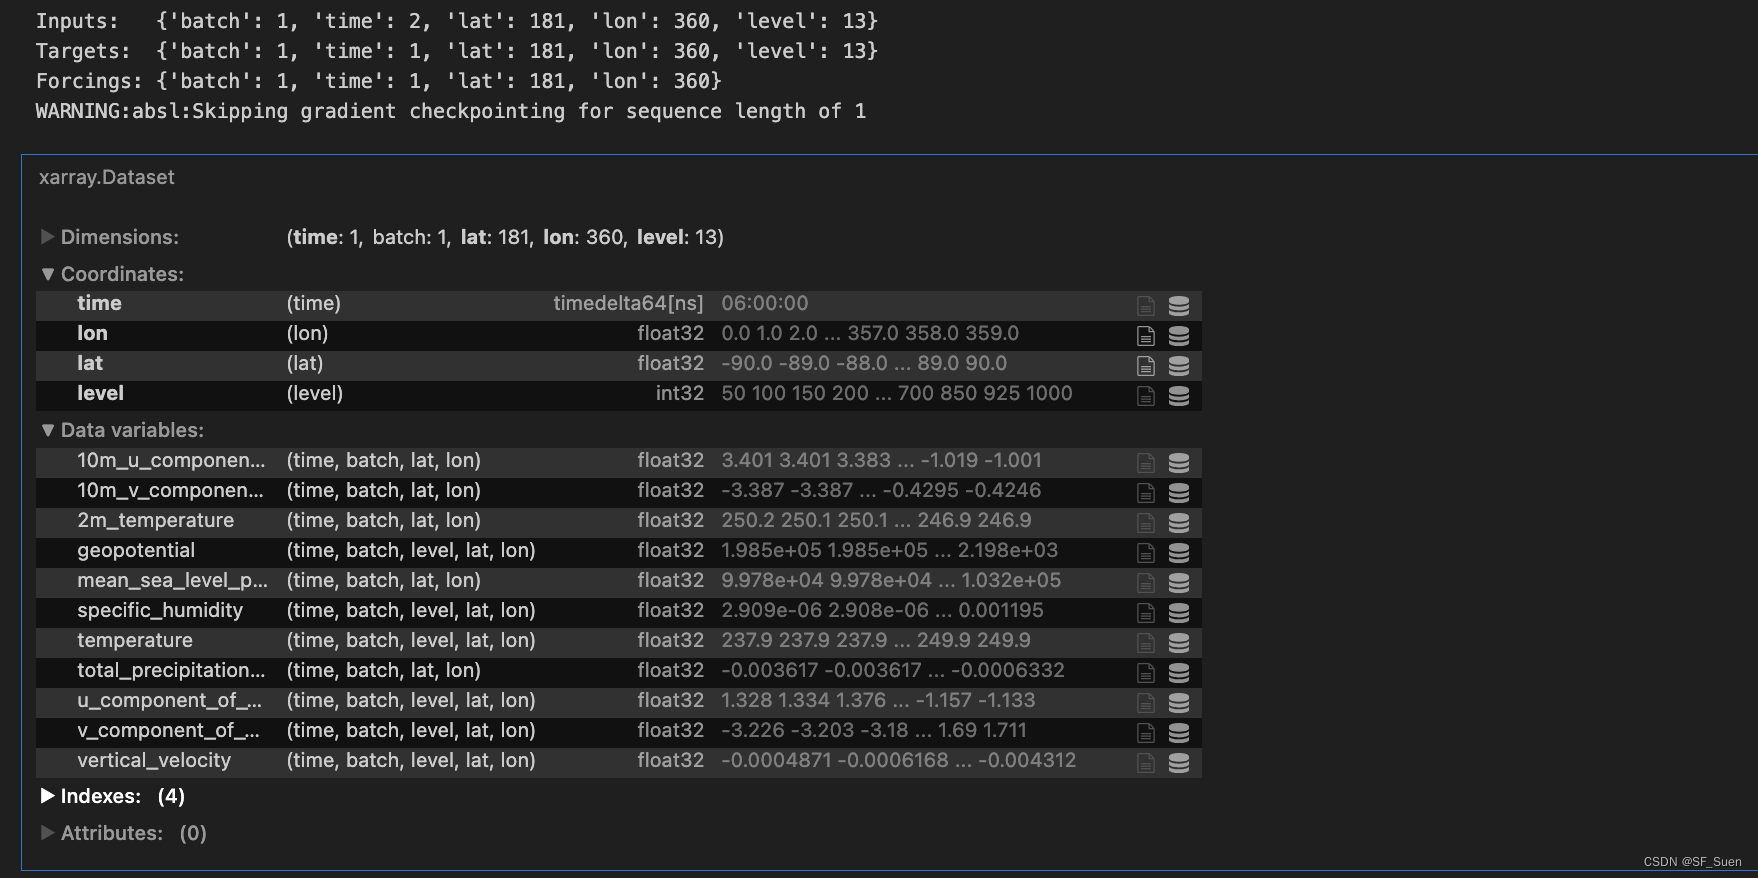Show data repr icon for lon coordinate
Viewport: 1758px width, 878px height.
[x=1179, y=335]
